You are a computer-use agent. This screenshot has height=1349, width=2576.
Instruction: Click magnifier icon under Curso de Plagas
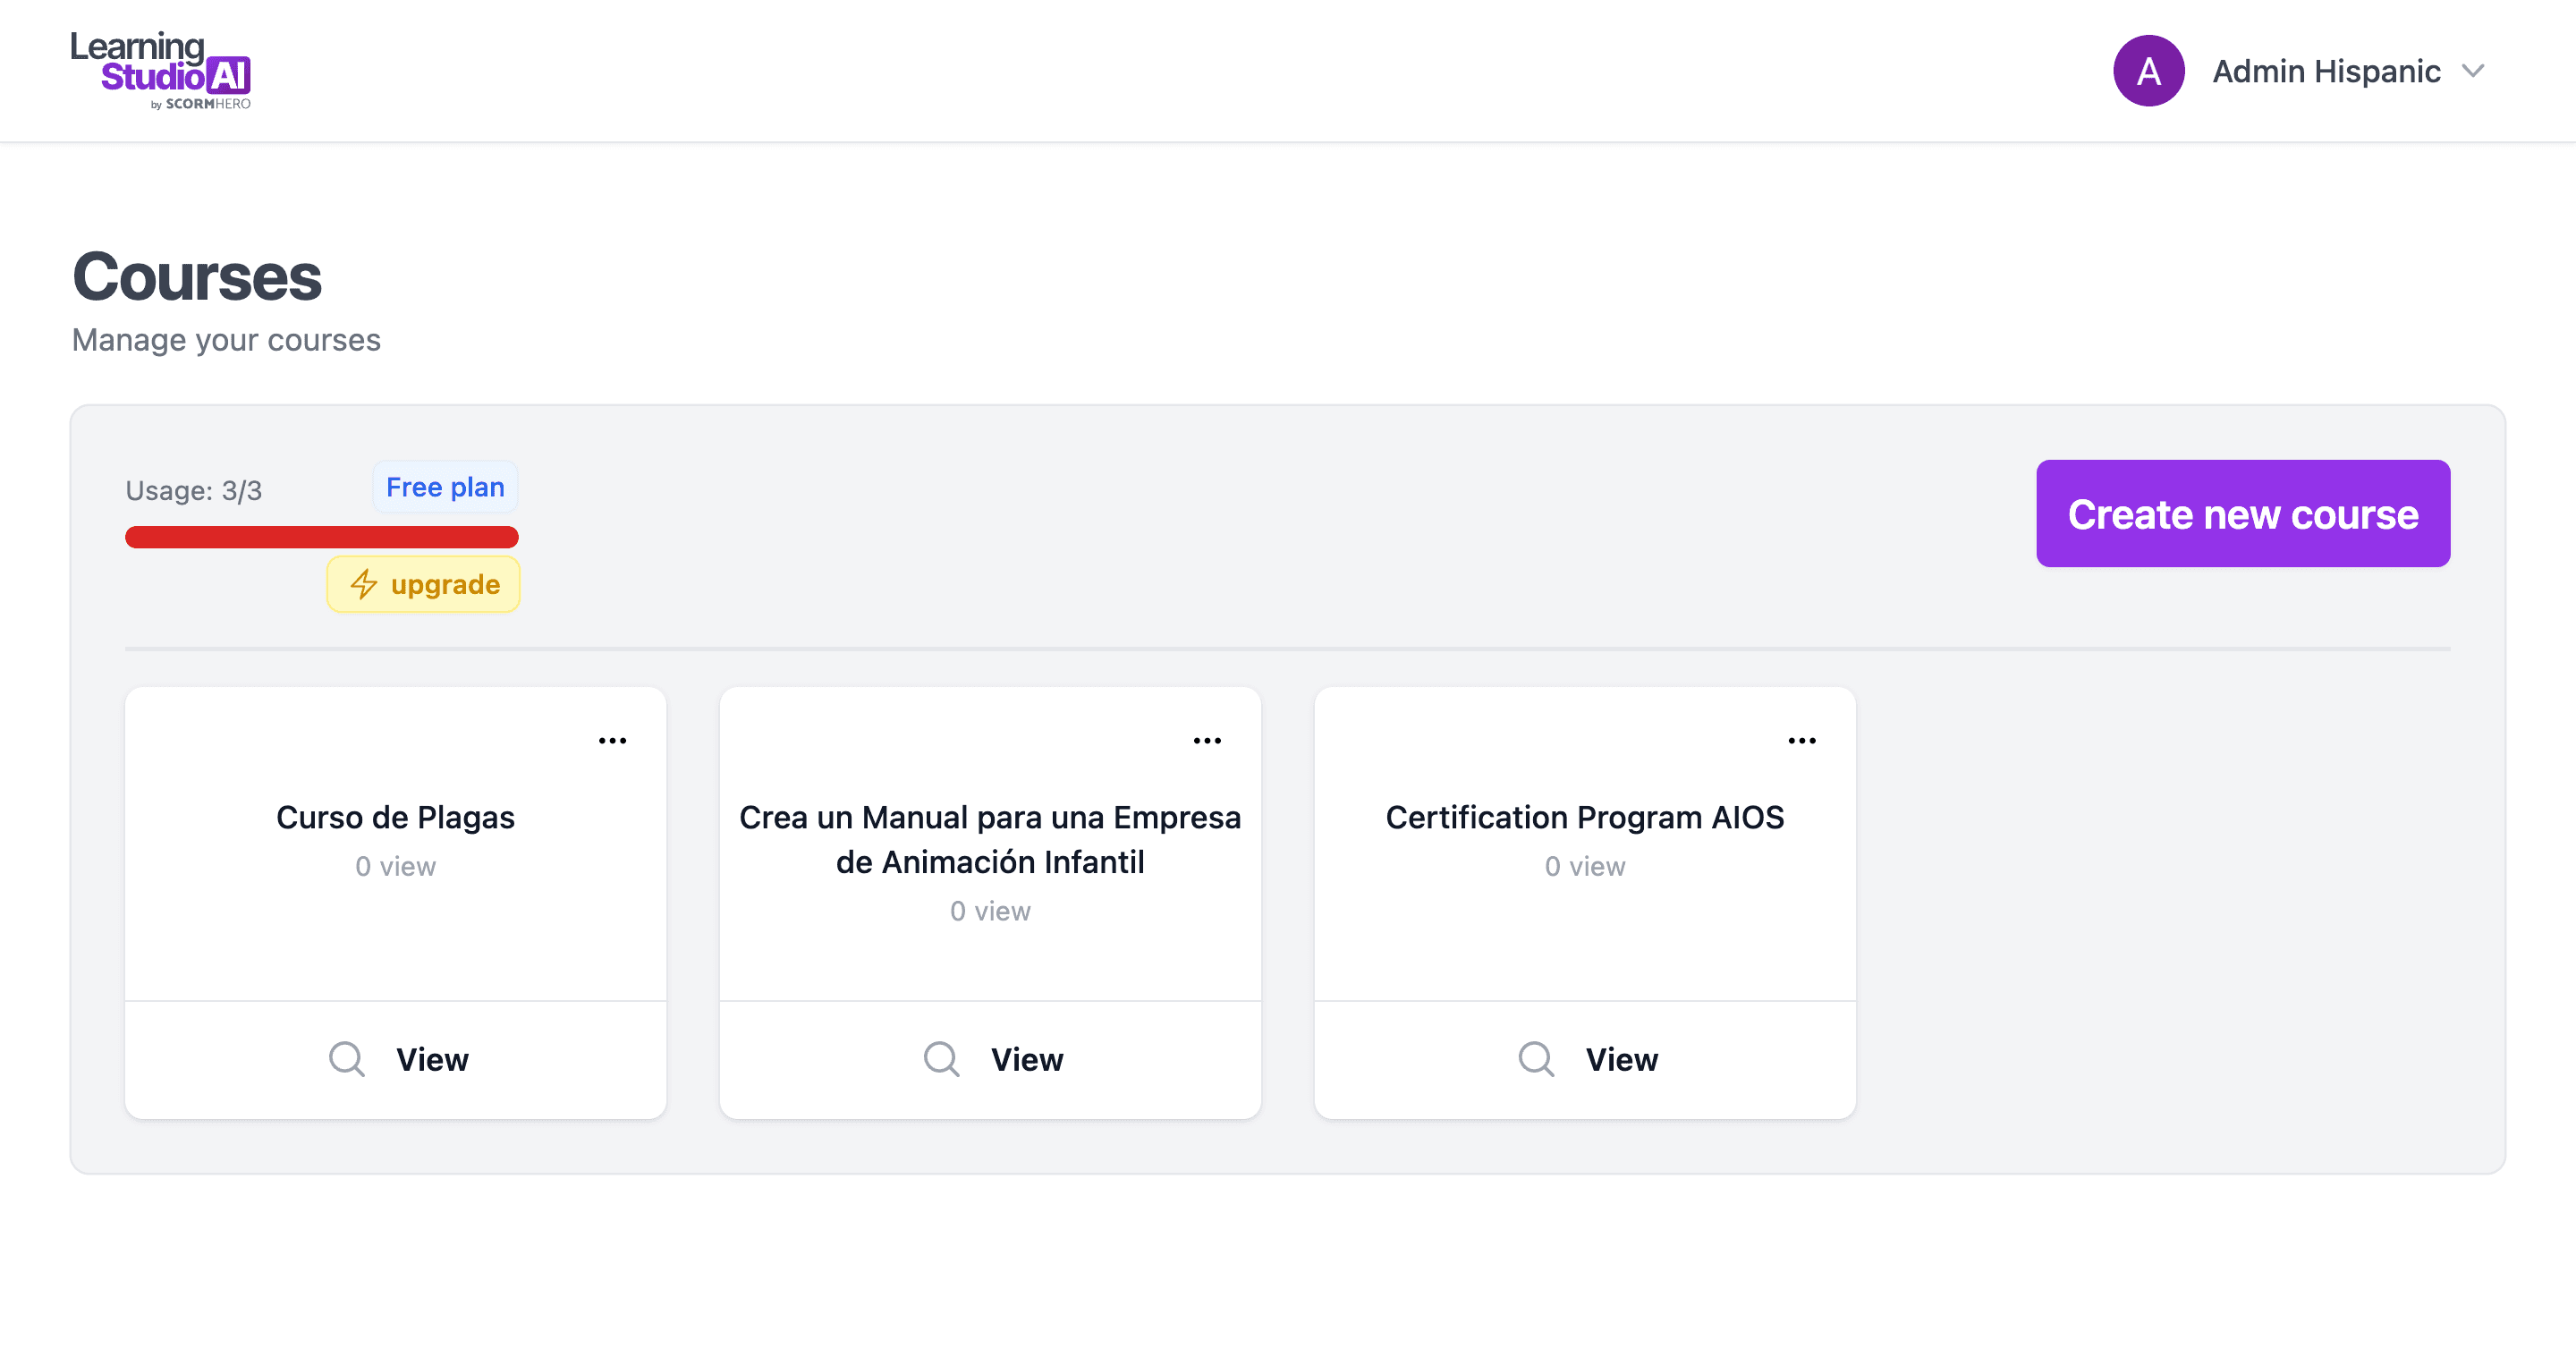pos(347,1059)
